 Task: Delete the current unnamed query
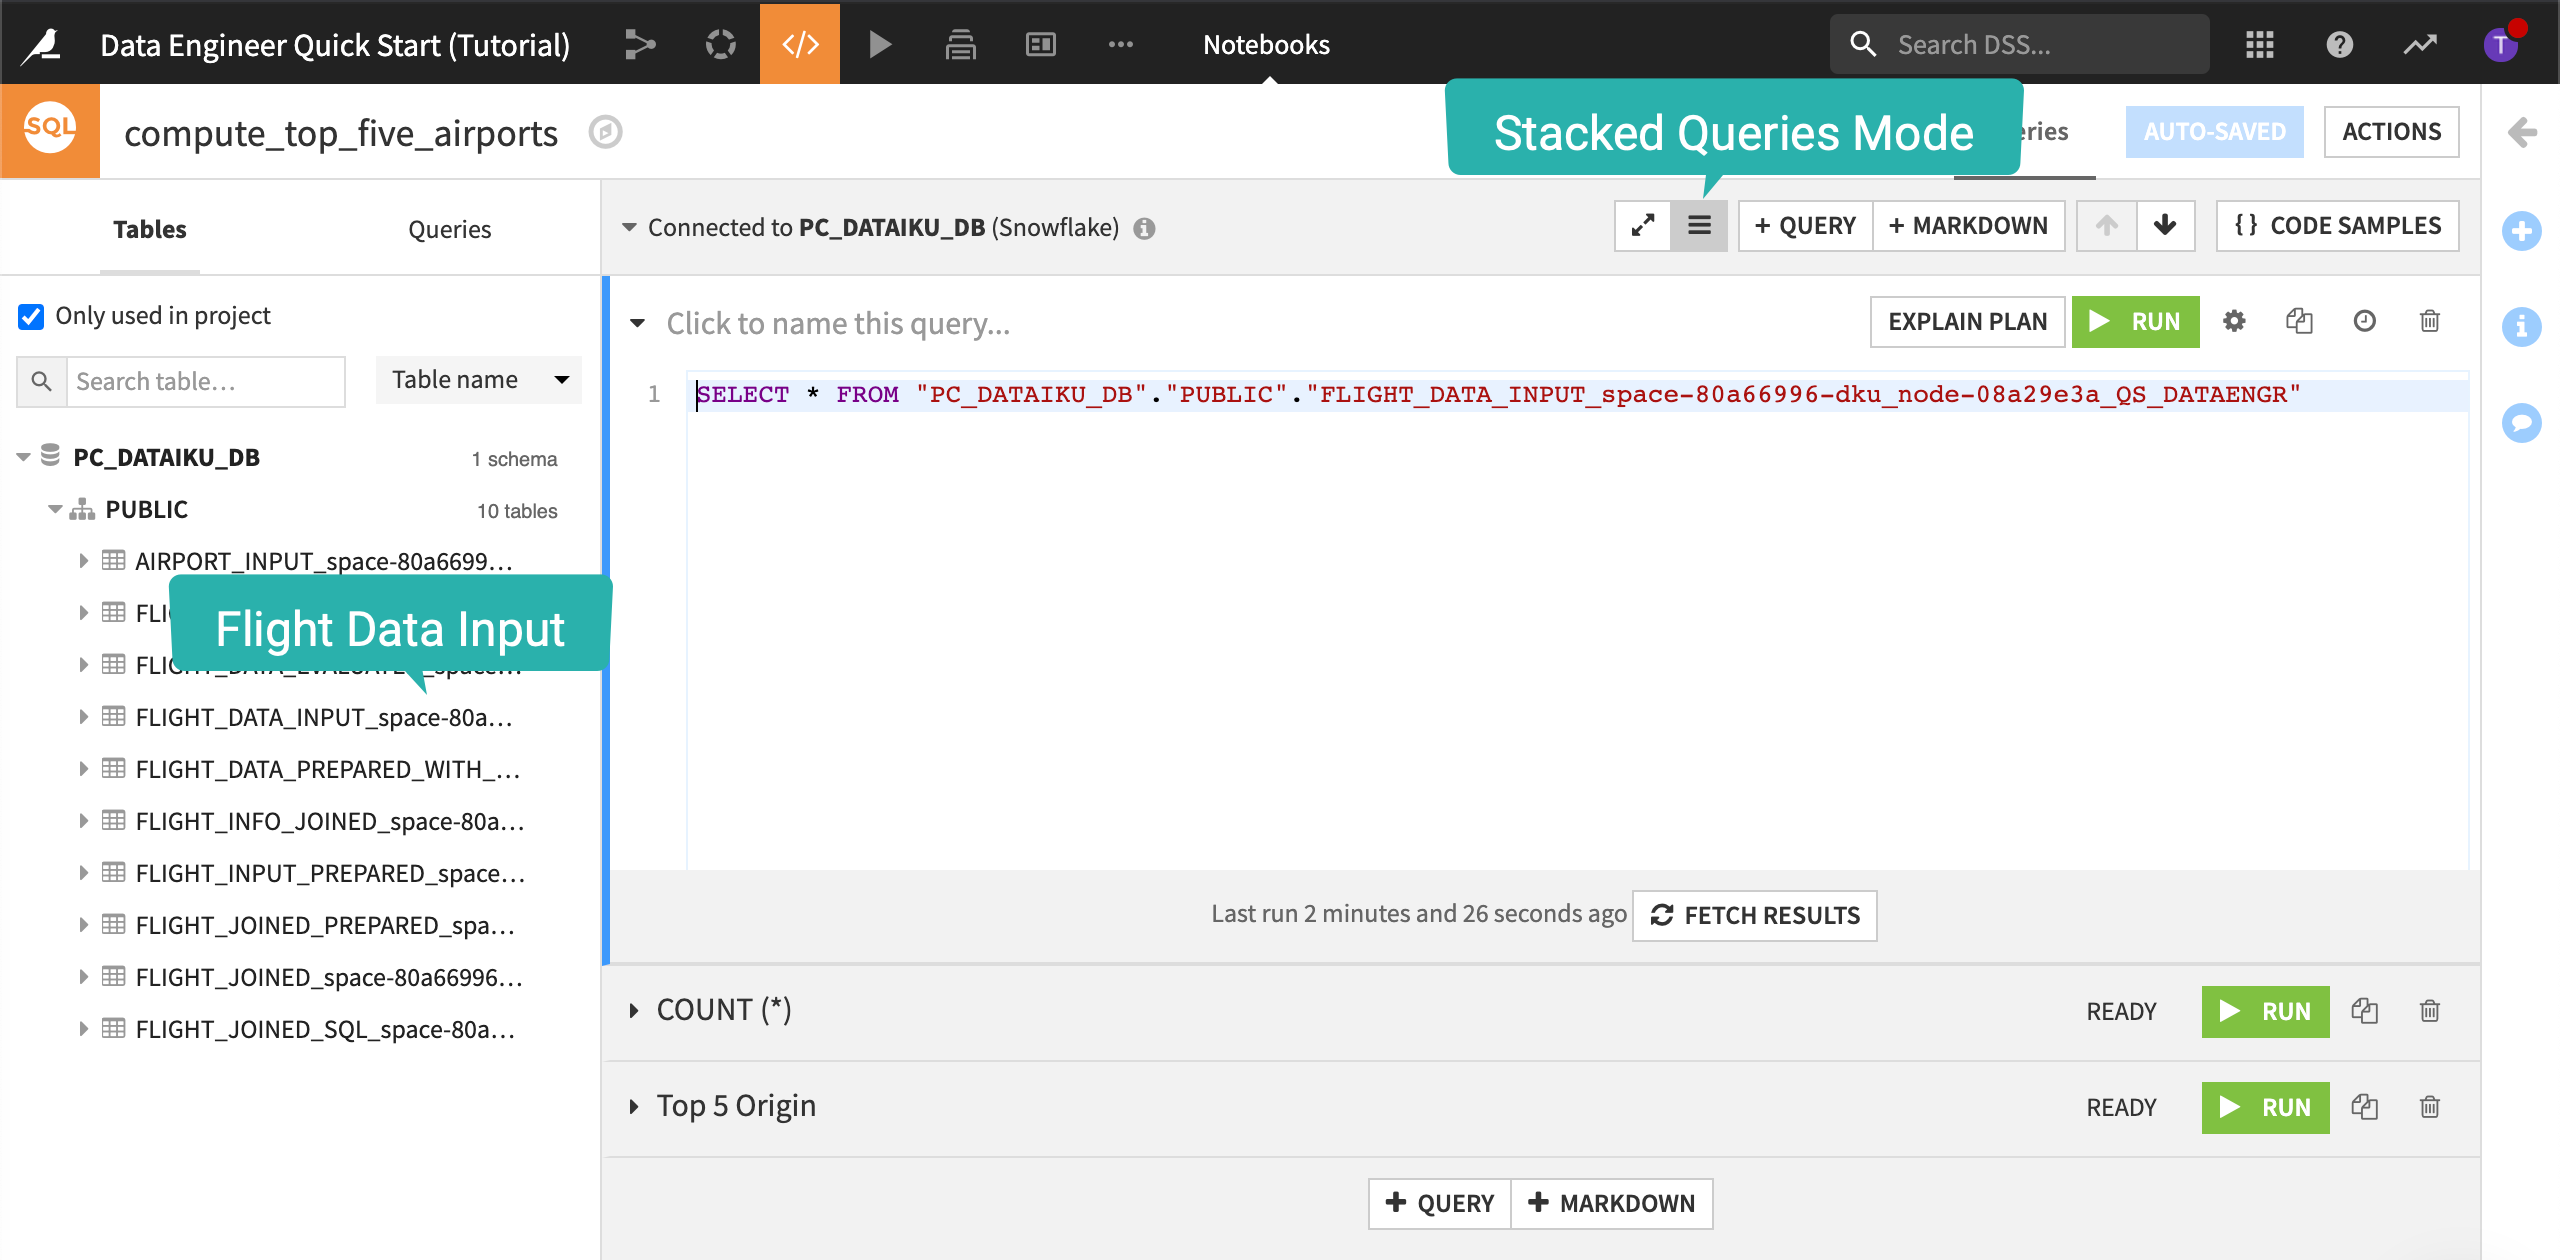[2429, 321]
